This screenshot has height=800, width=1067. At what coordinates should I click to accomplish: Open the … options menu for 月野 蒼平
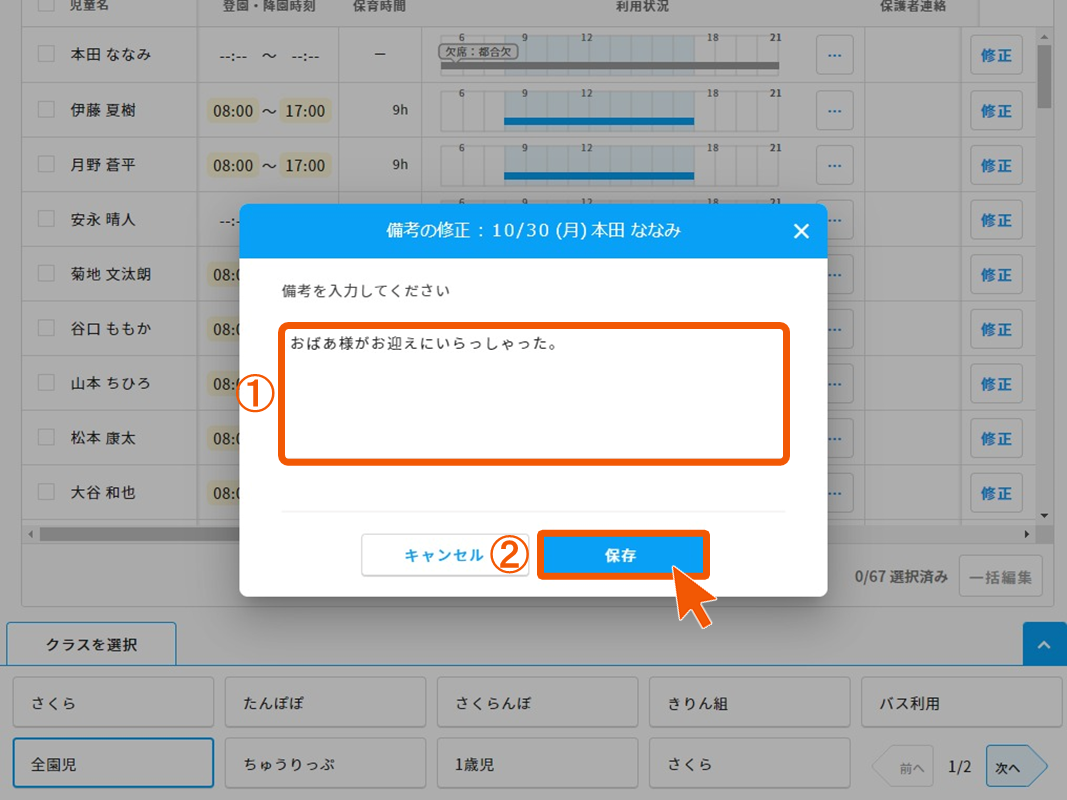tap(835, 164)
